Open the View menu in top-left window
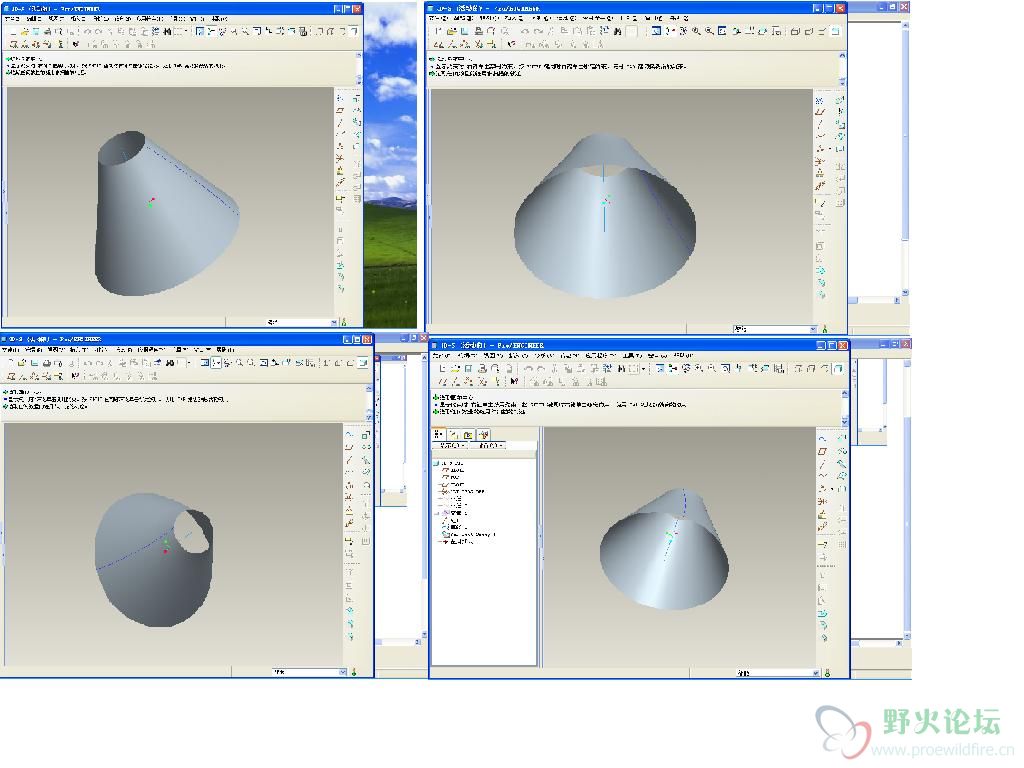Image resolution: width=1024 pixels, height=768 pixels. click(56, 19)
